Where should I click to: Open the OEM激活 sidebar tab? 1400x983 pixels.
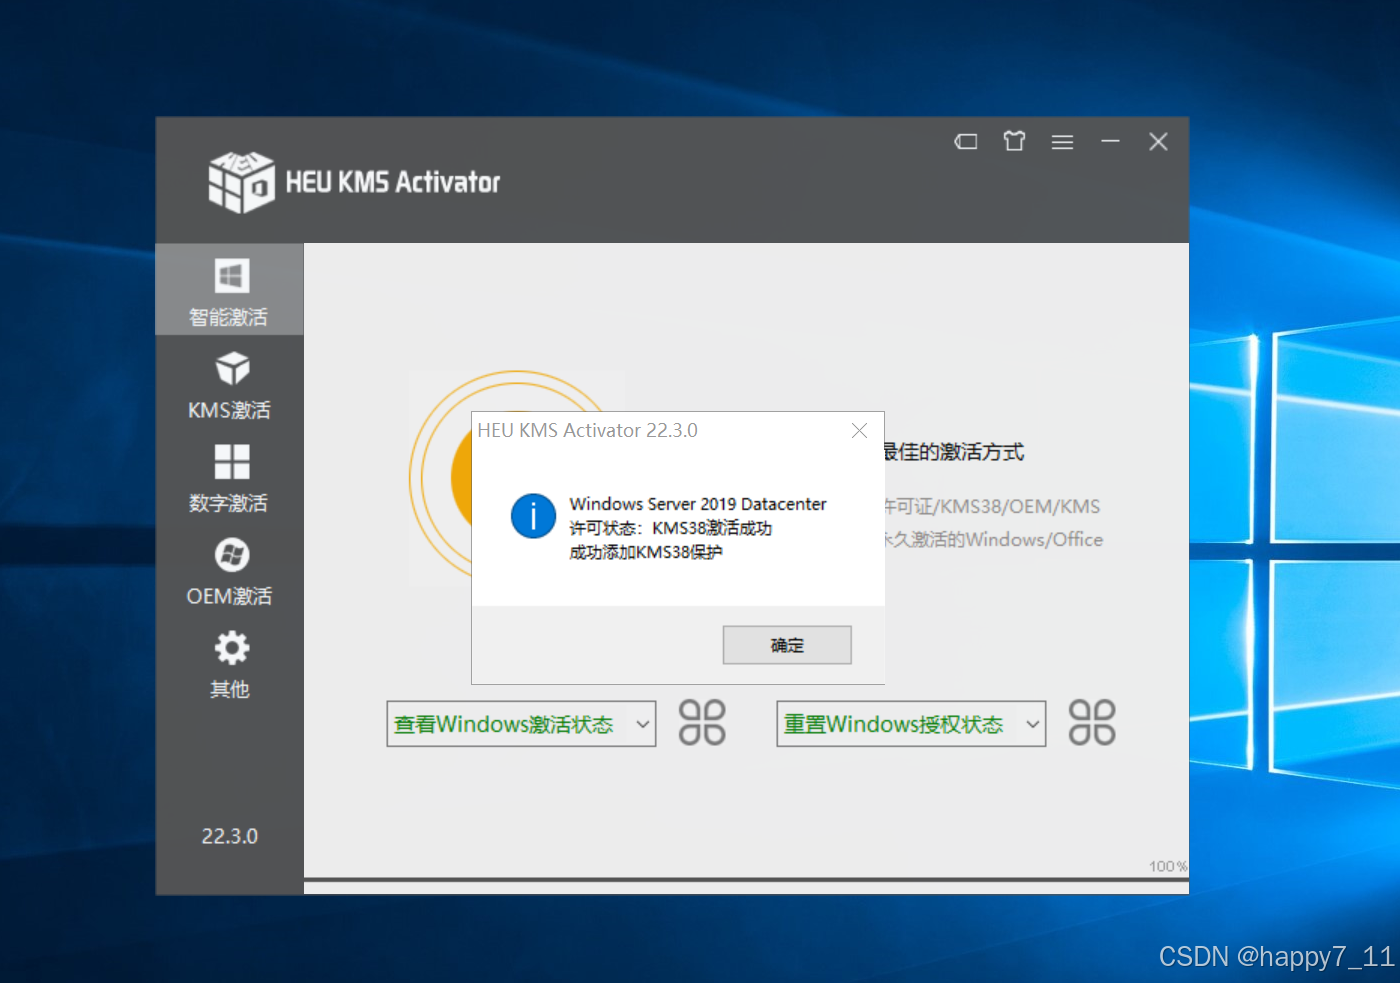pos(229,571)
